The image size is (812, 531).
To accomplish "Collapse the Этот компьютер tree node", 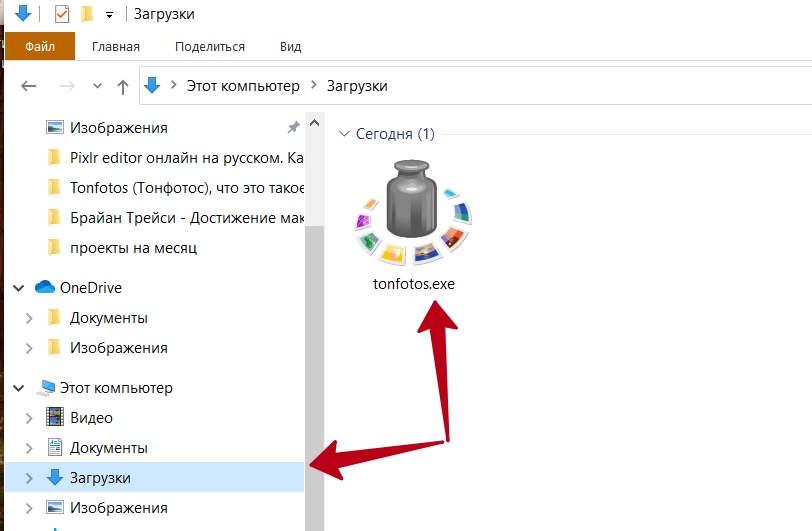I will (19, 388).
